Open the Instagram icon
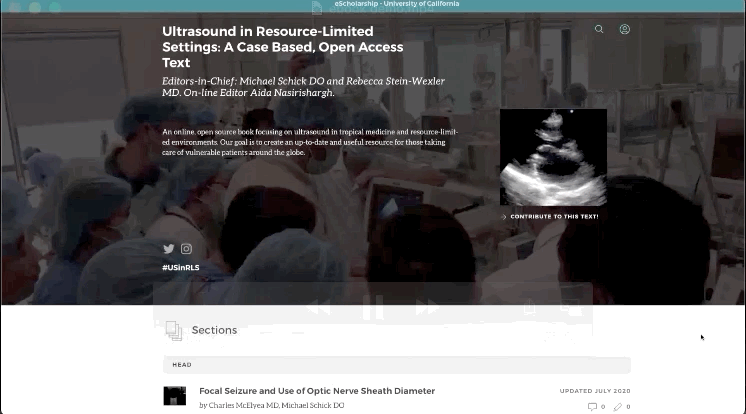 pyautogui.click(x=186, y=249)
